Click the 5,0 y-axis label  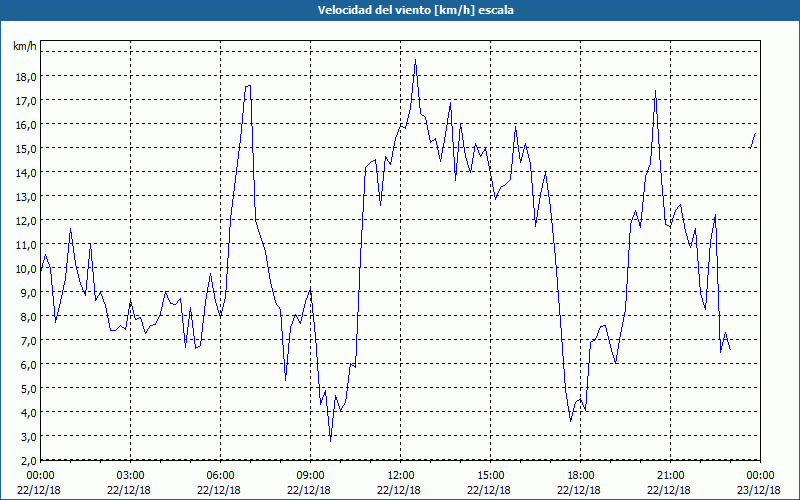coord(29,389)
